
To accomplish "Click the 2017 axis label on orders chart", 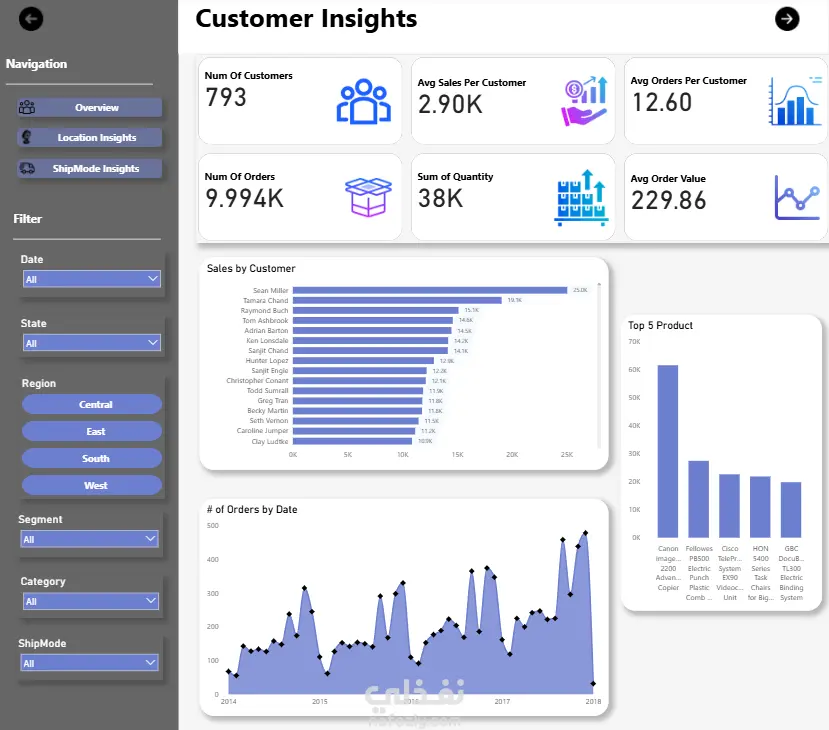I will click(x=502, y=701).
